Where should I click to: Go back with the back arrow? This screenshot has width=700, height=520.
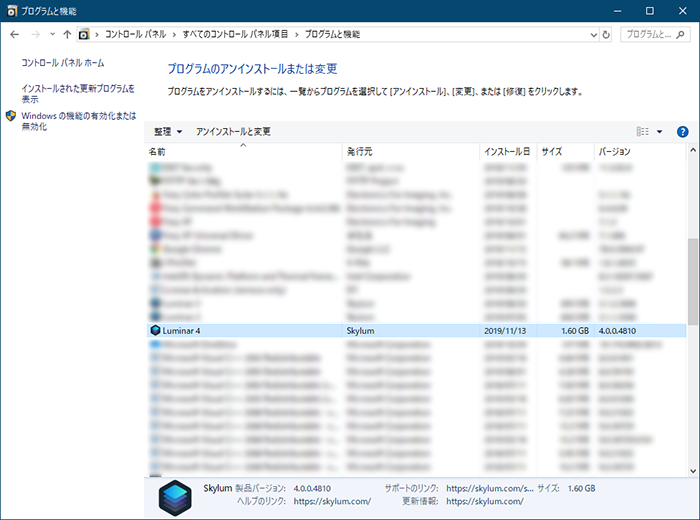(x=14, y=34)
